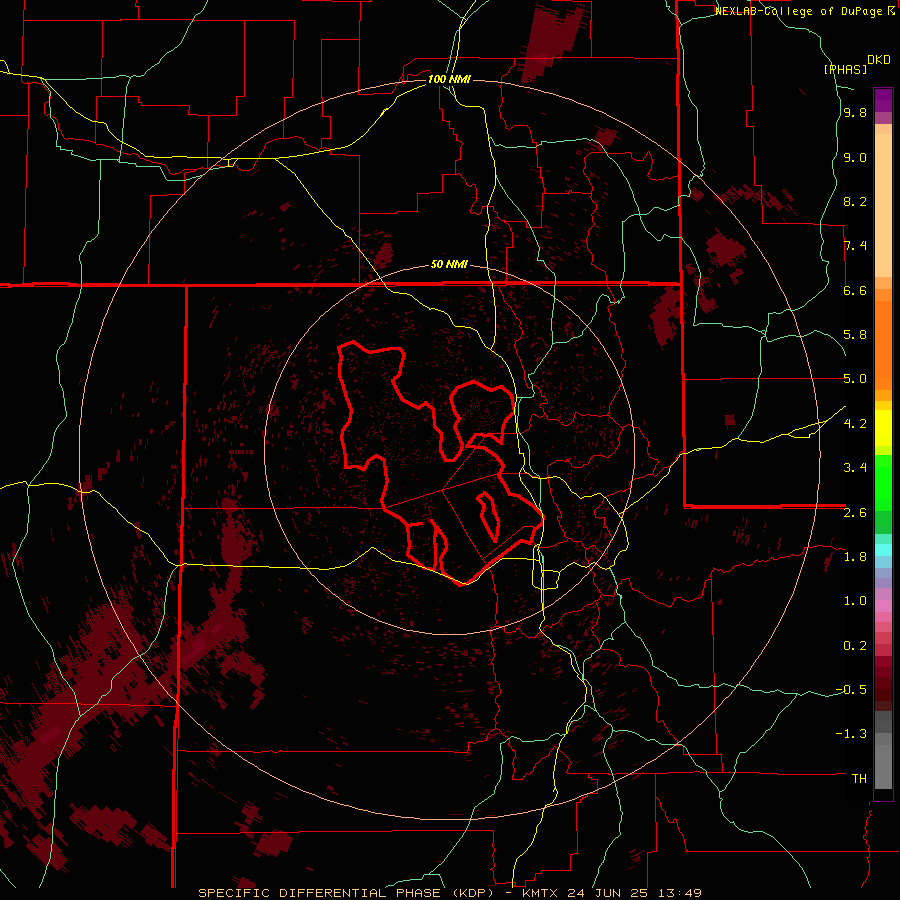
Task: Pick the pink segment of color bar
Action: tap(883, 606)
